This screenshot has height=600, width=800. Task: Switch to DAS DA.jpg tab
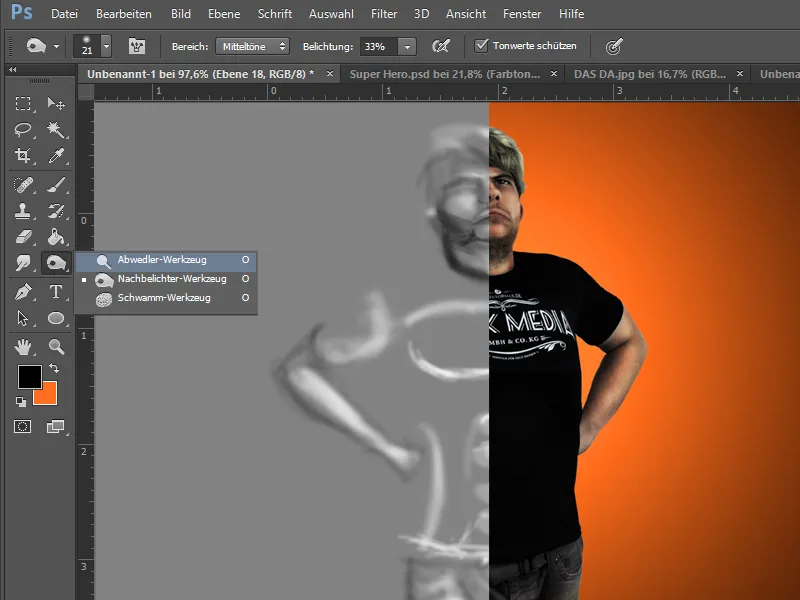[649, 74]
